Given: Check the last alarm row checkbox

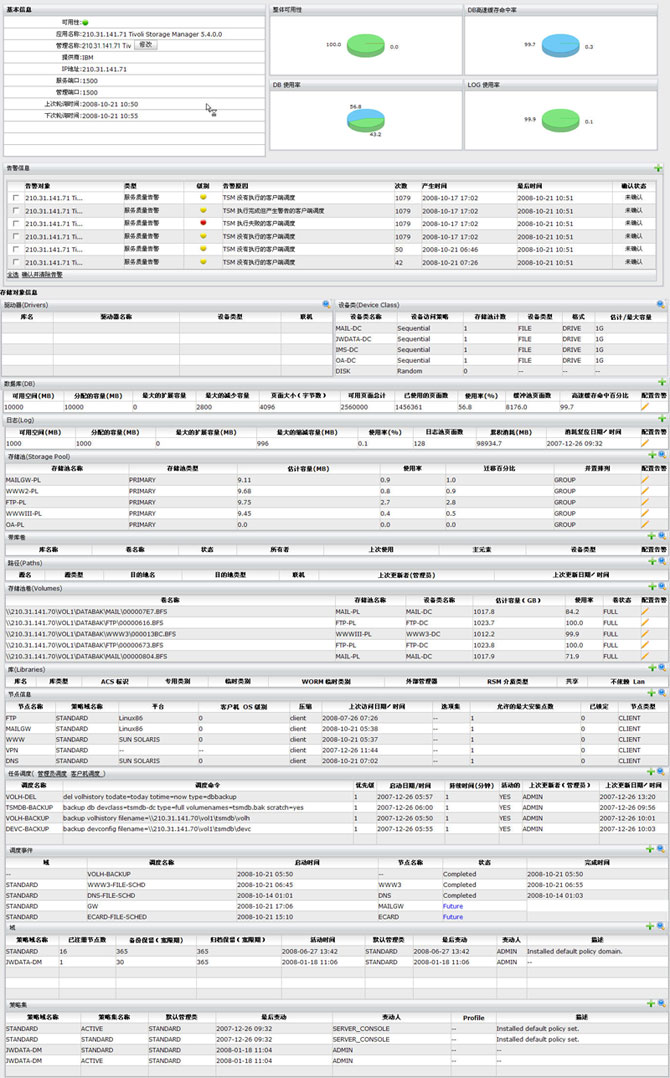Looking at the screenshot, I should pos(14,262).
